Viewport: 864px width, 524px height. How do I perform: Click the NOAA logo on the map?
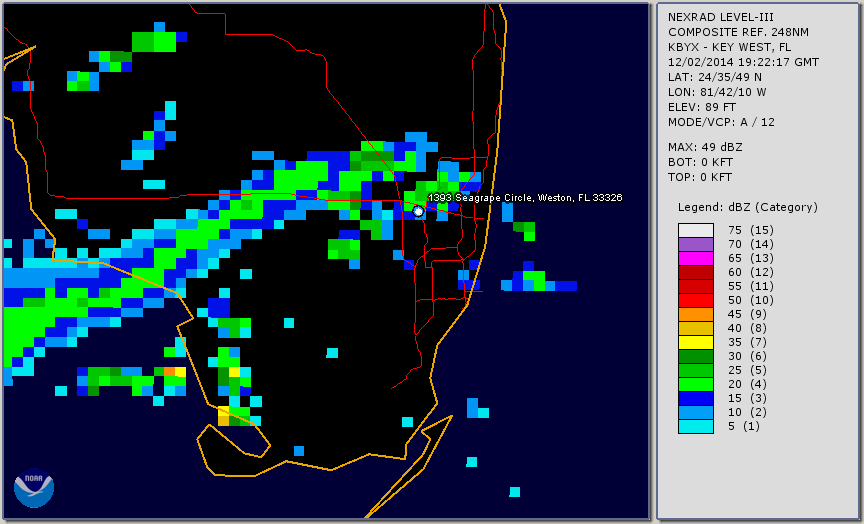click(34, 488)
